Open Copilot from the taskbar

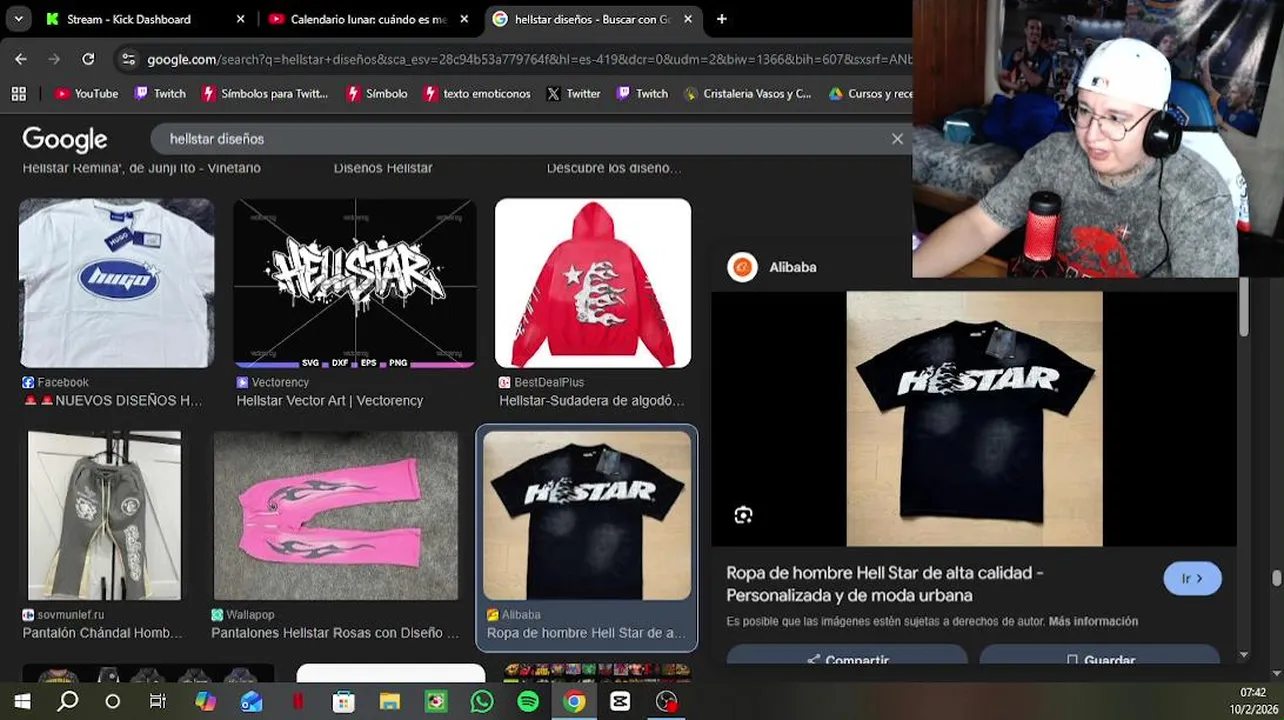pyautogui.click(x=205, y=702)
